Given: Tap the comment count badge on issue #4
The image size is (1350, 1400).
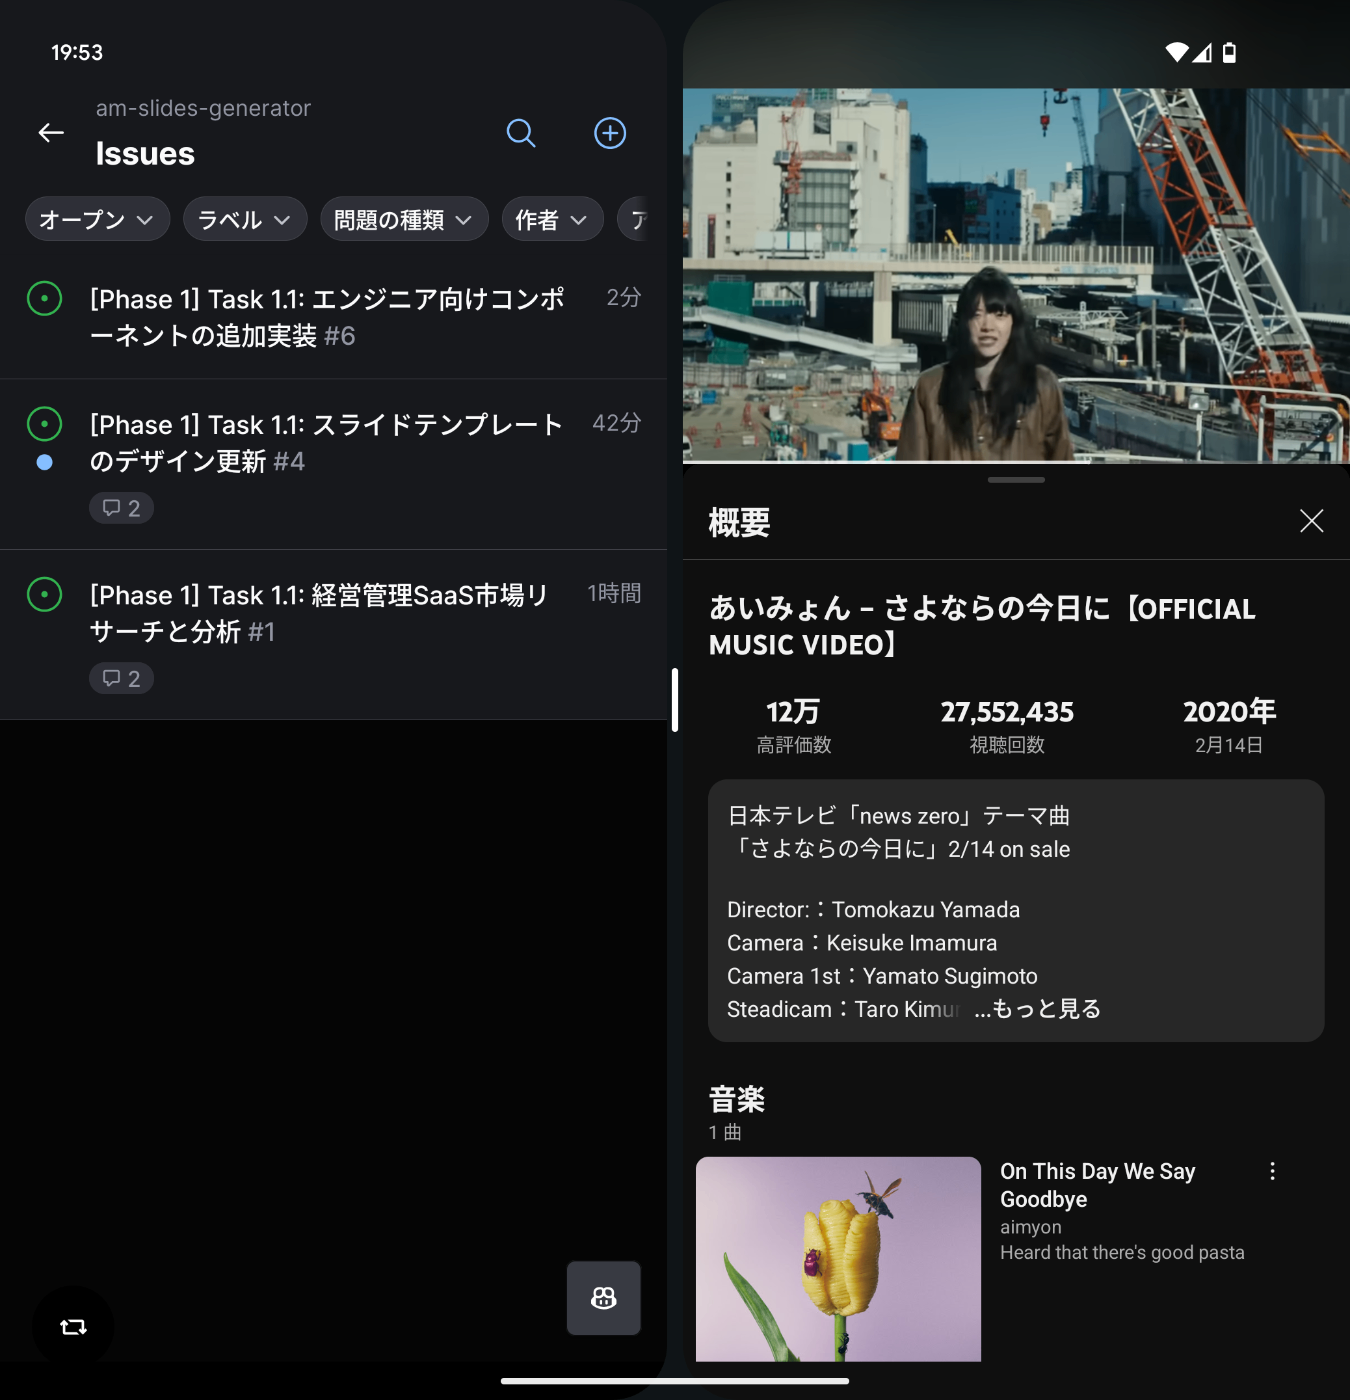Looking at the screenshot, I should 121,508.
